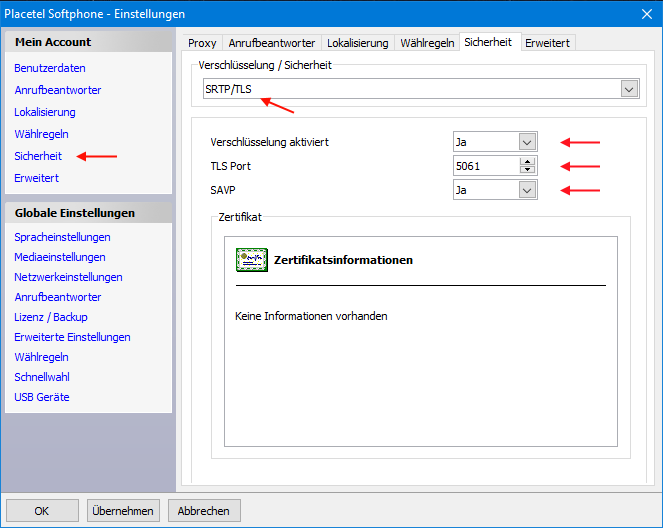
Task: Click the Übernehmen button
Action: point(123,511)
